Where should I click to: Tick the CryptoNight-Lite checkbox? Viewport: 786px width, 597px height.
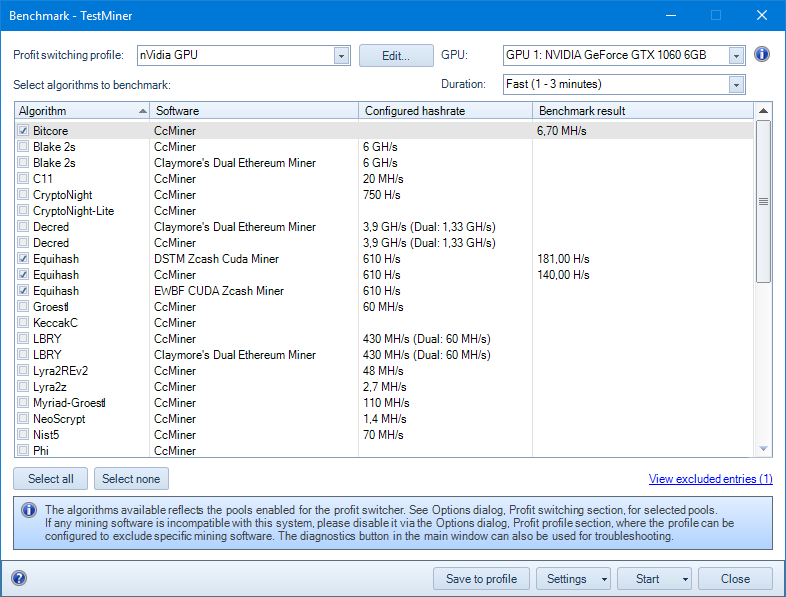pos(23,211)
